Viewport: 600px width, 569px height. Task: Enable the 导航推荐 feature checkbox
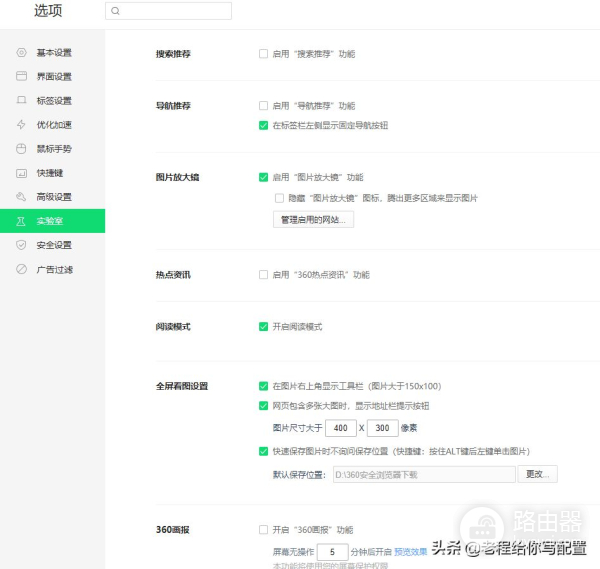tap(263, 105)
